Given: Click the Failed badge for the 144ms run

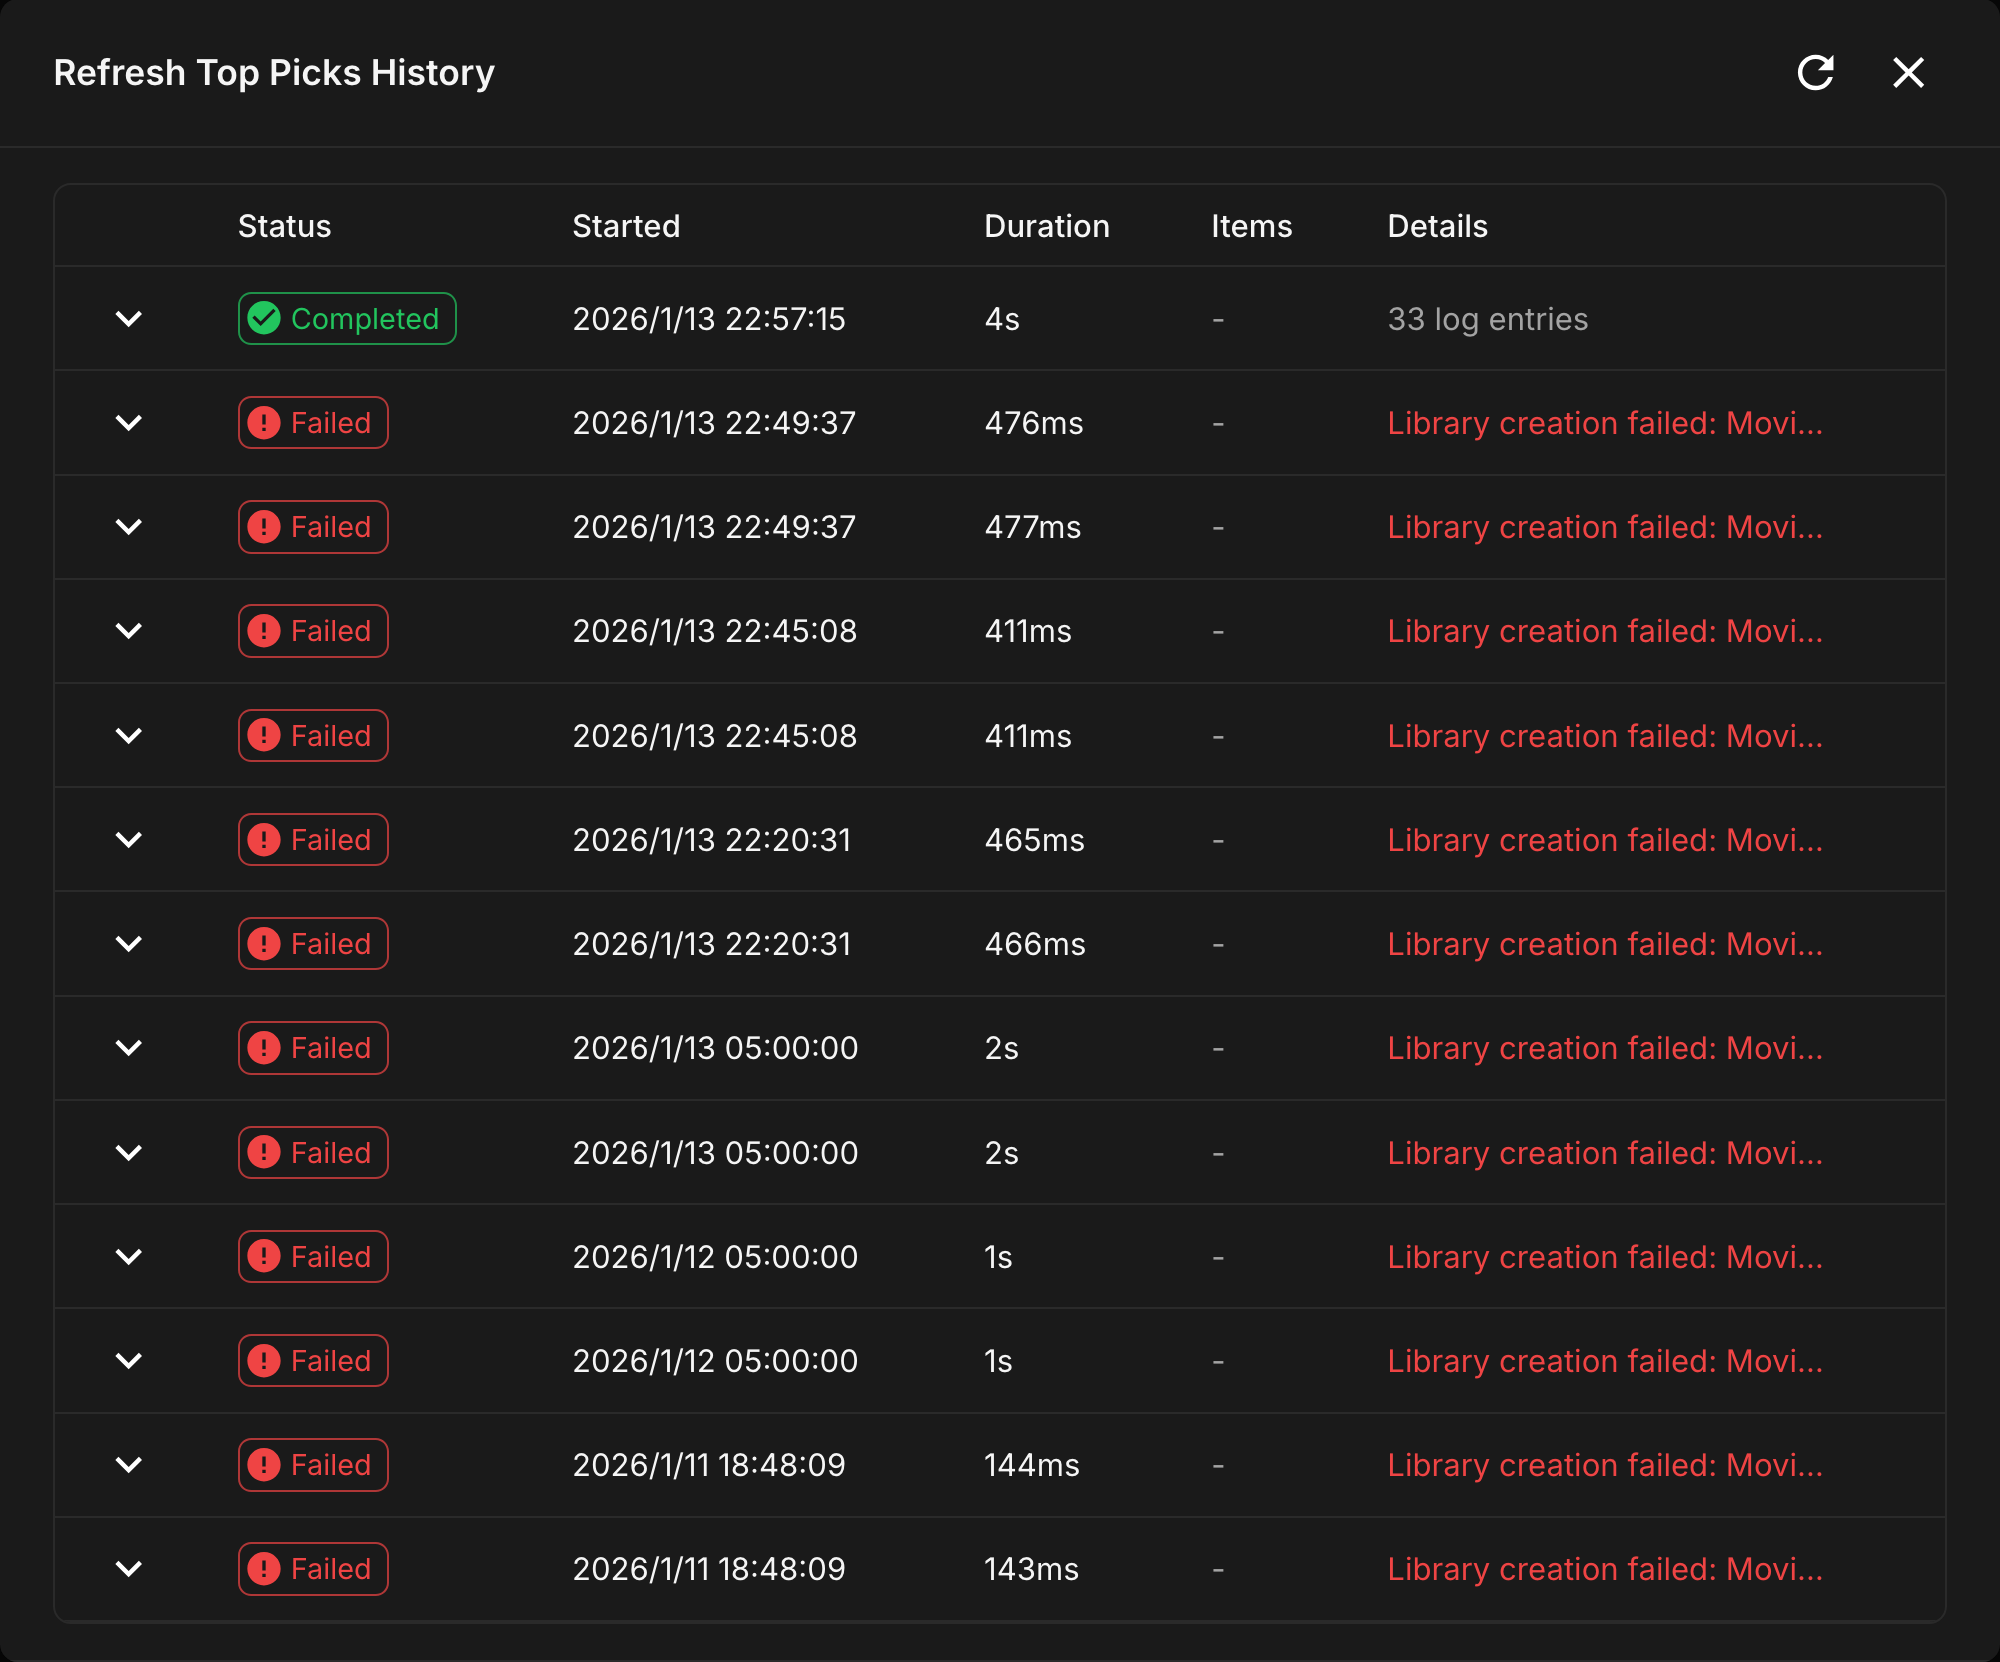Looking at the screenshot, I should (313, 1465).
